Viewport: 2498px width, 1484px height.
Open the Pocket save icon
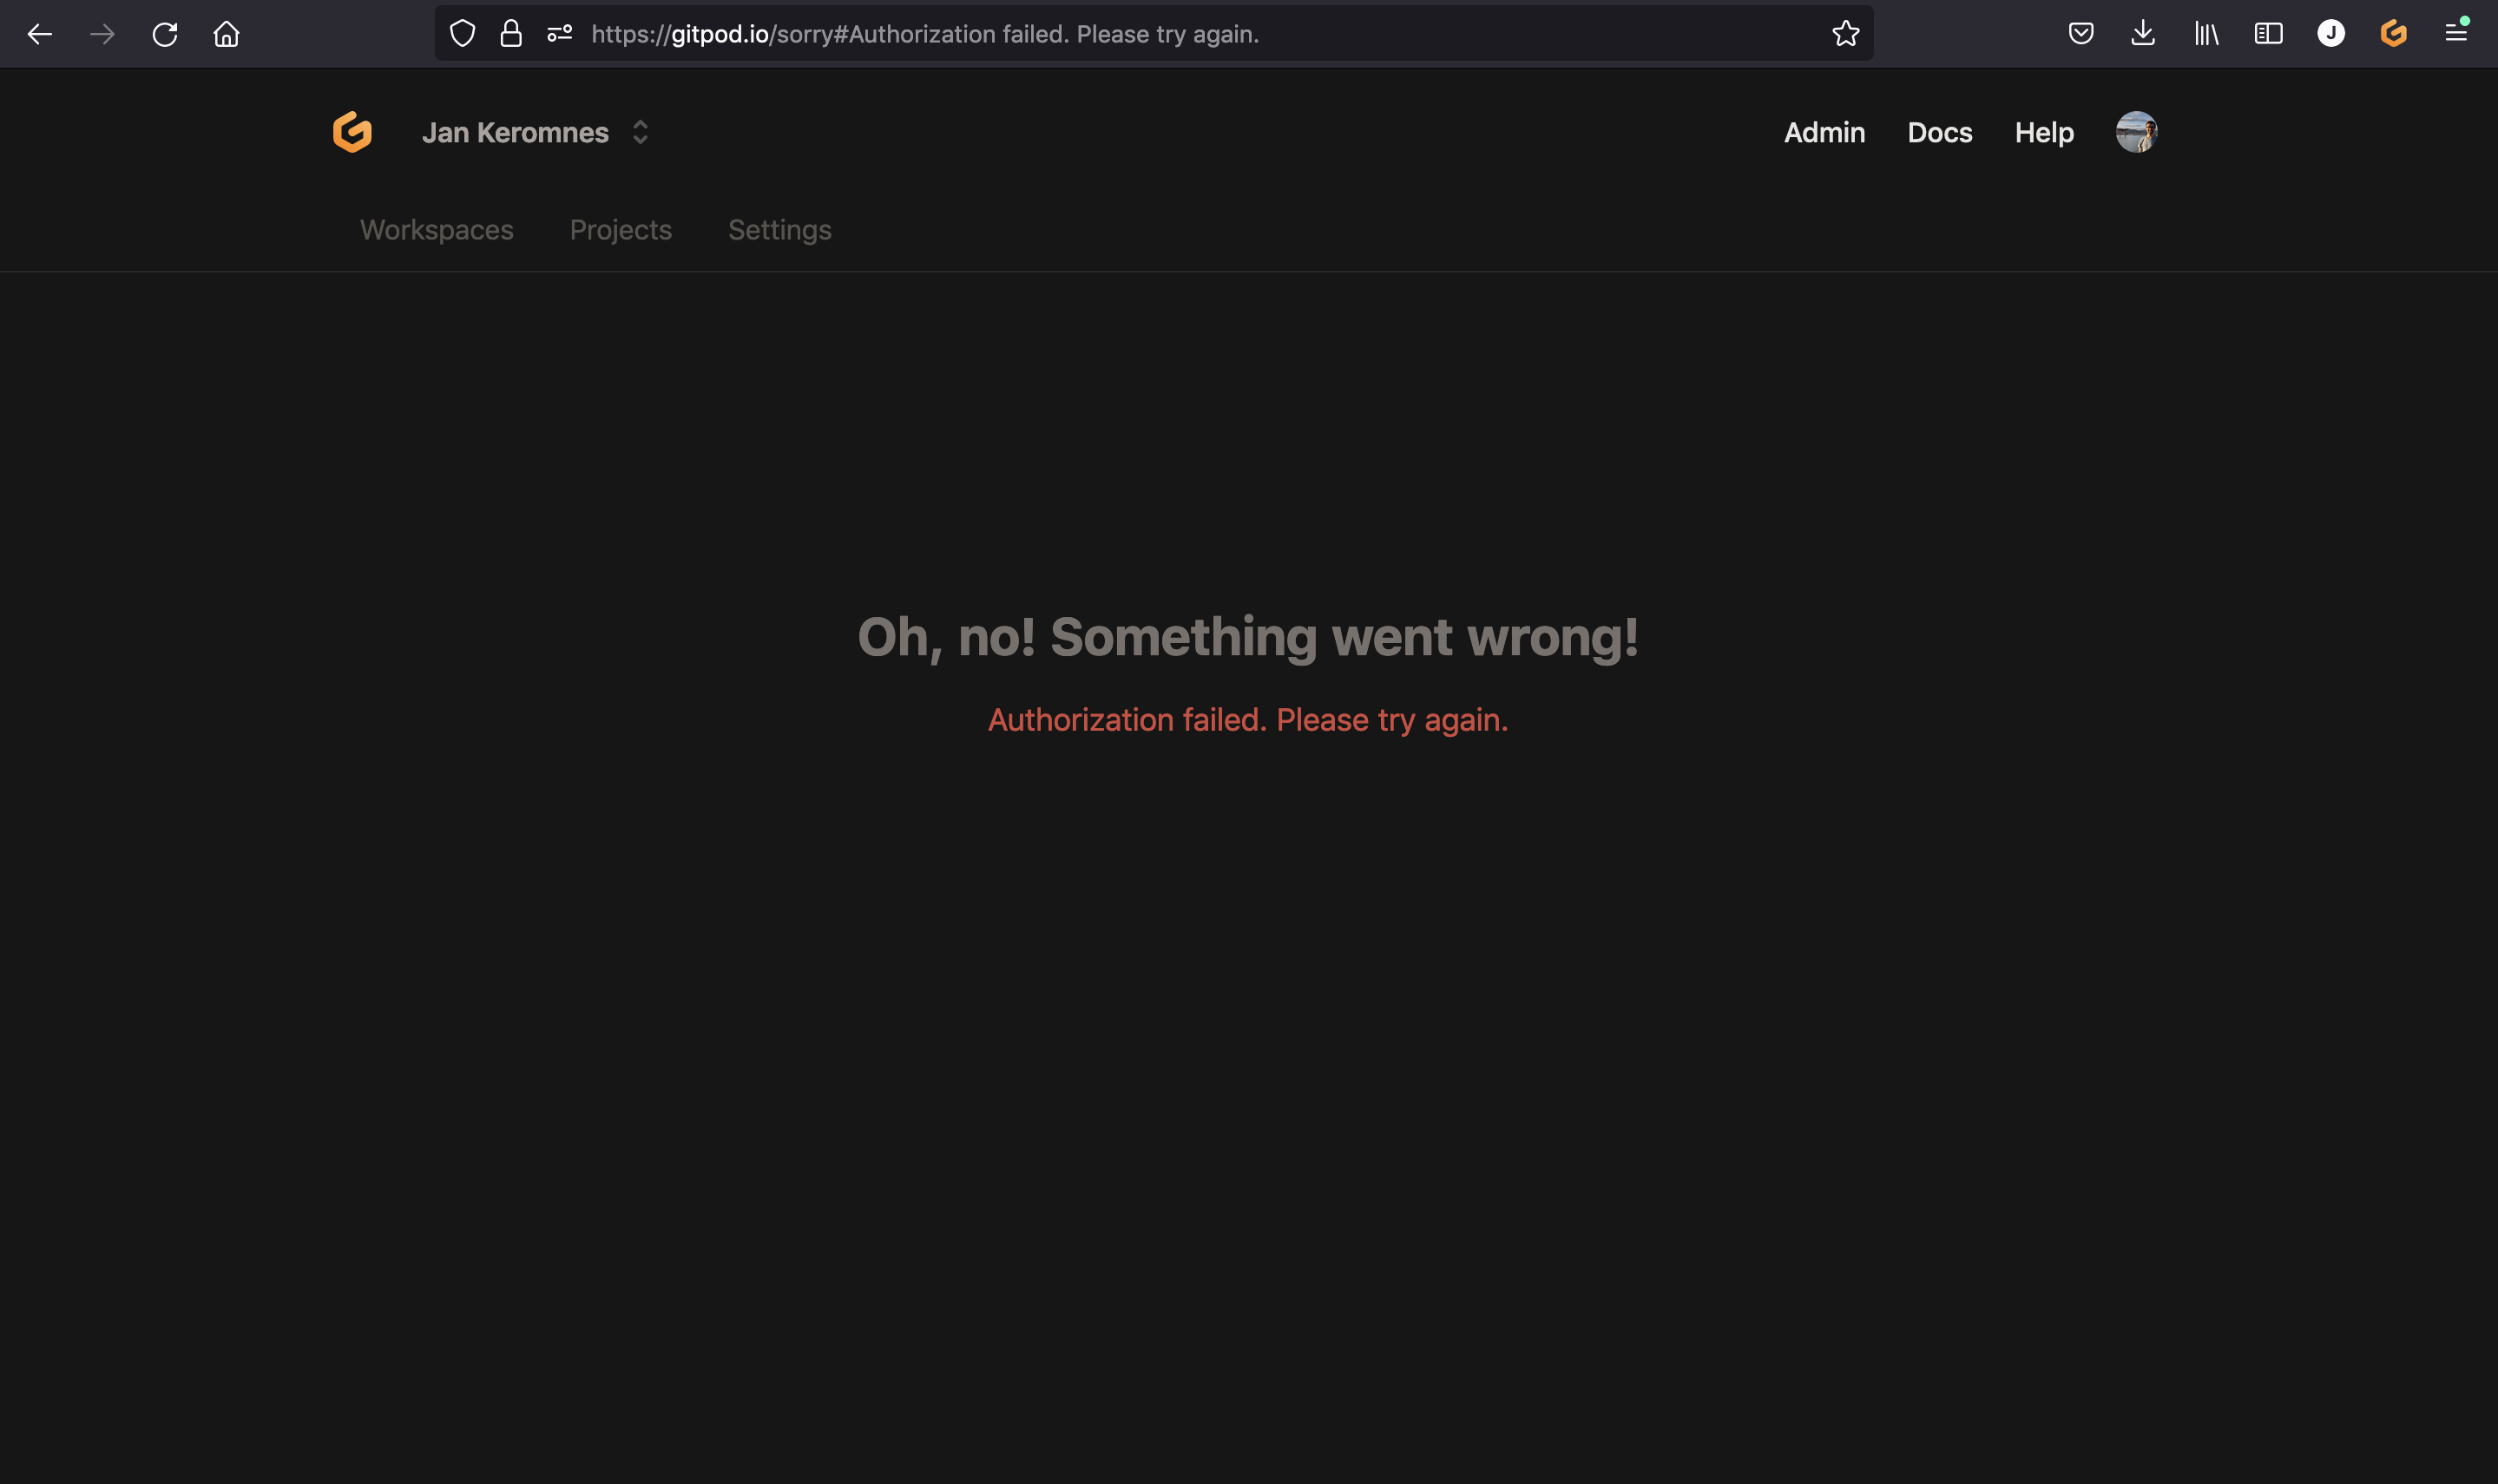point(2081,33)
